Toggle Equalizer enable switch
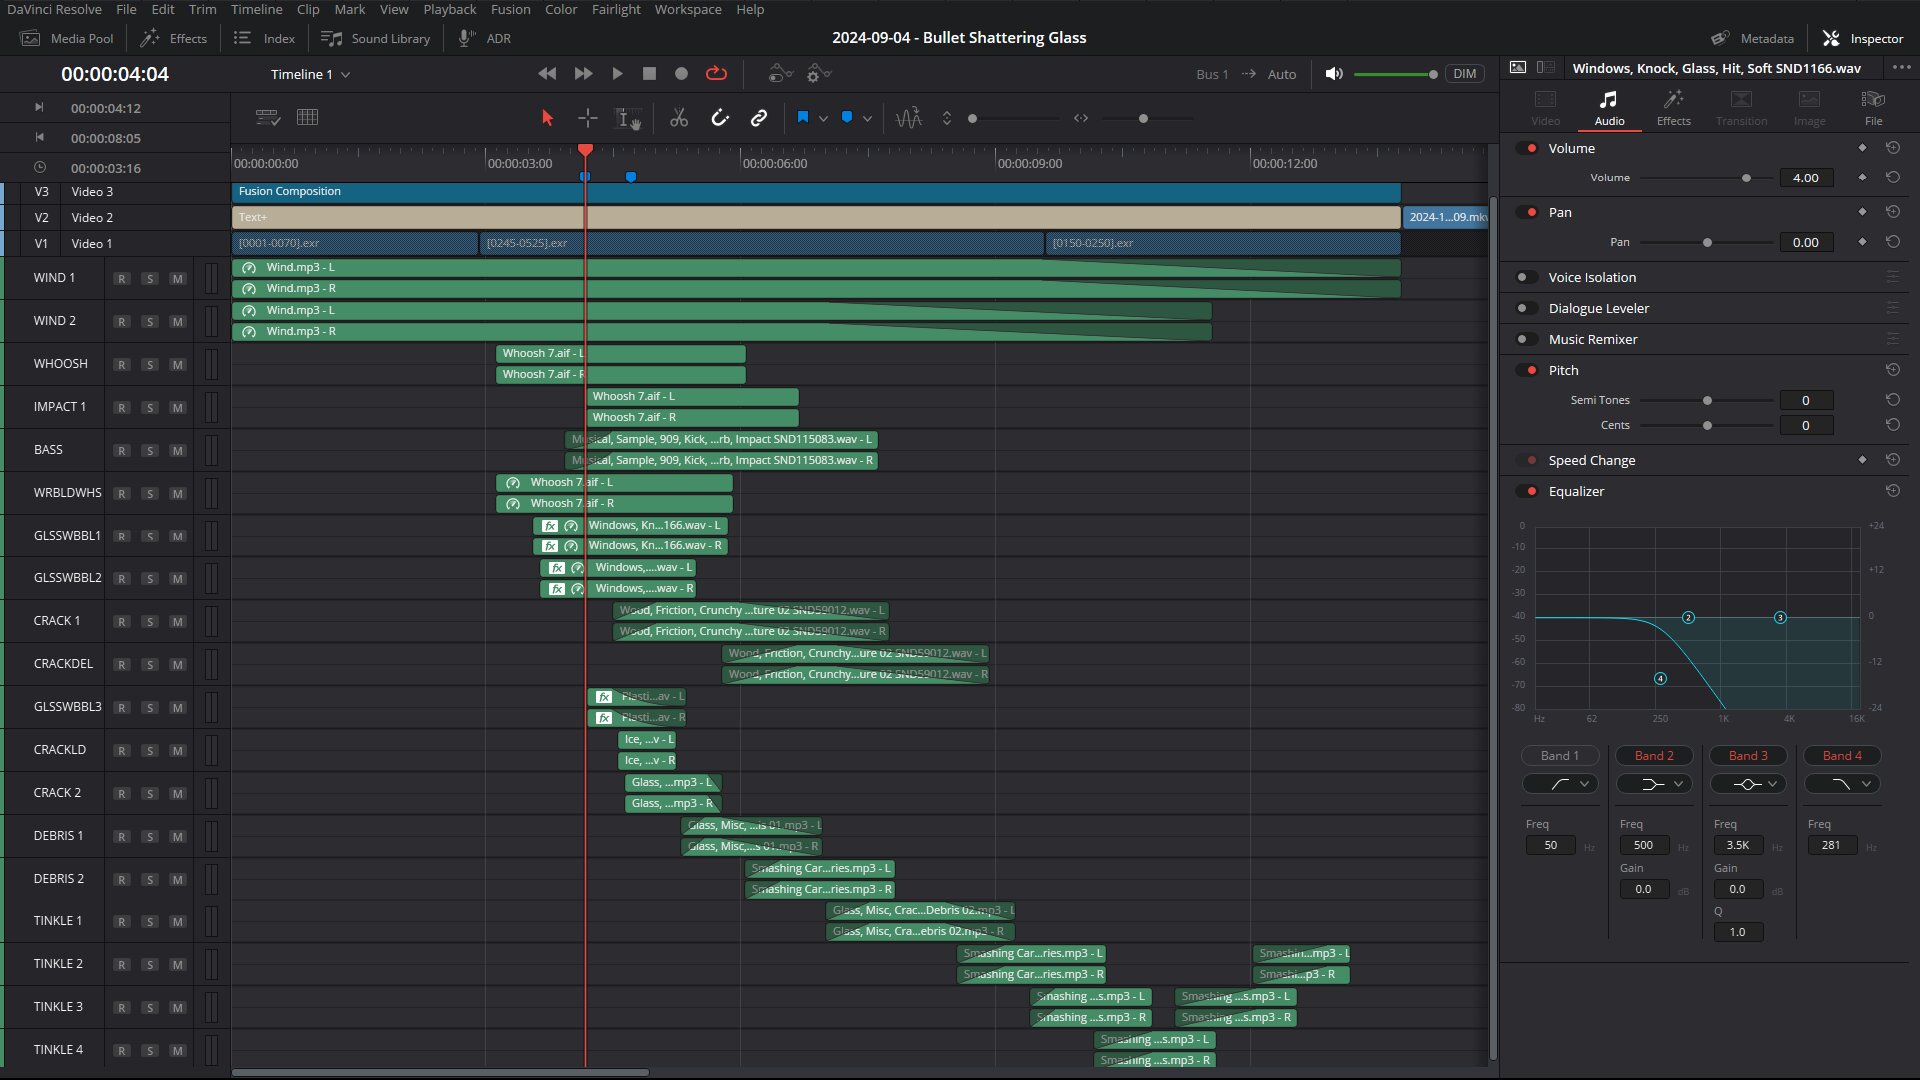The image size is (1920, 1080). [1527, 491]
